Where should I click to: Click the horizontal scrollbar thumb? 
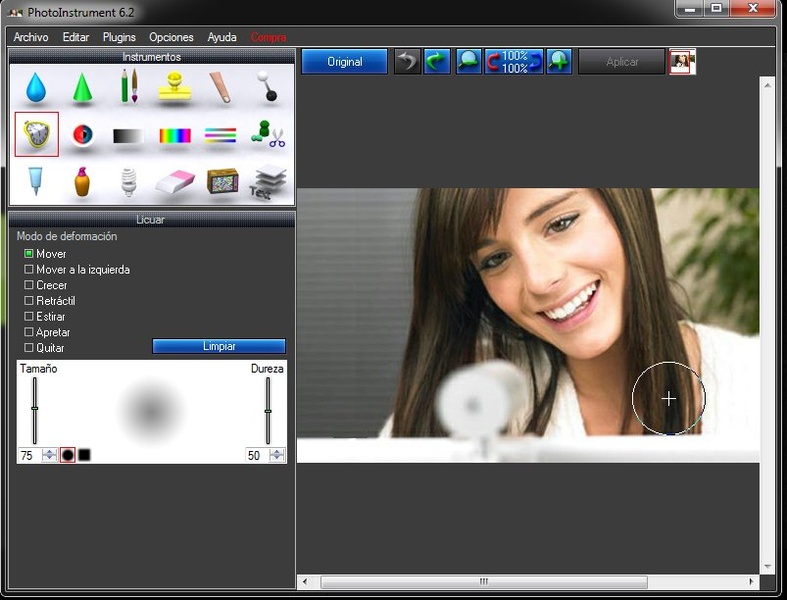(x=484, y=582)
